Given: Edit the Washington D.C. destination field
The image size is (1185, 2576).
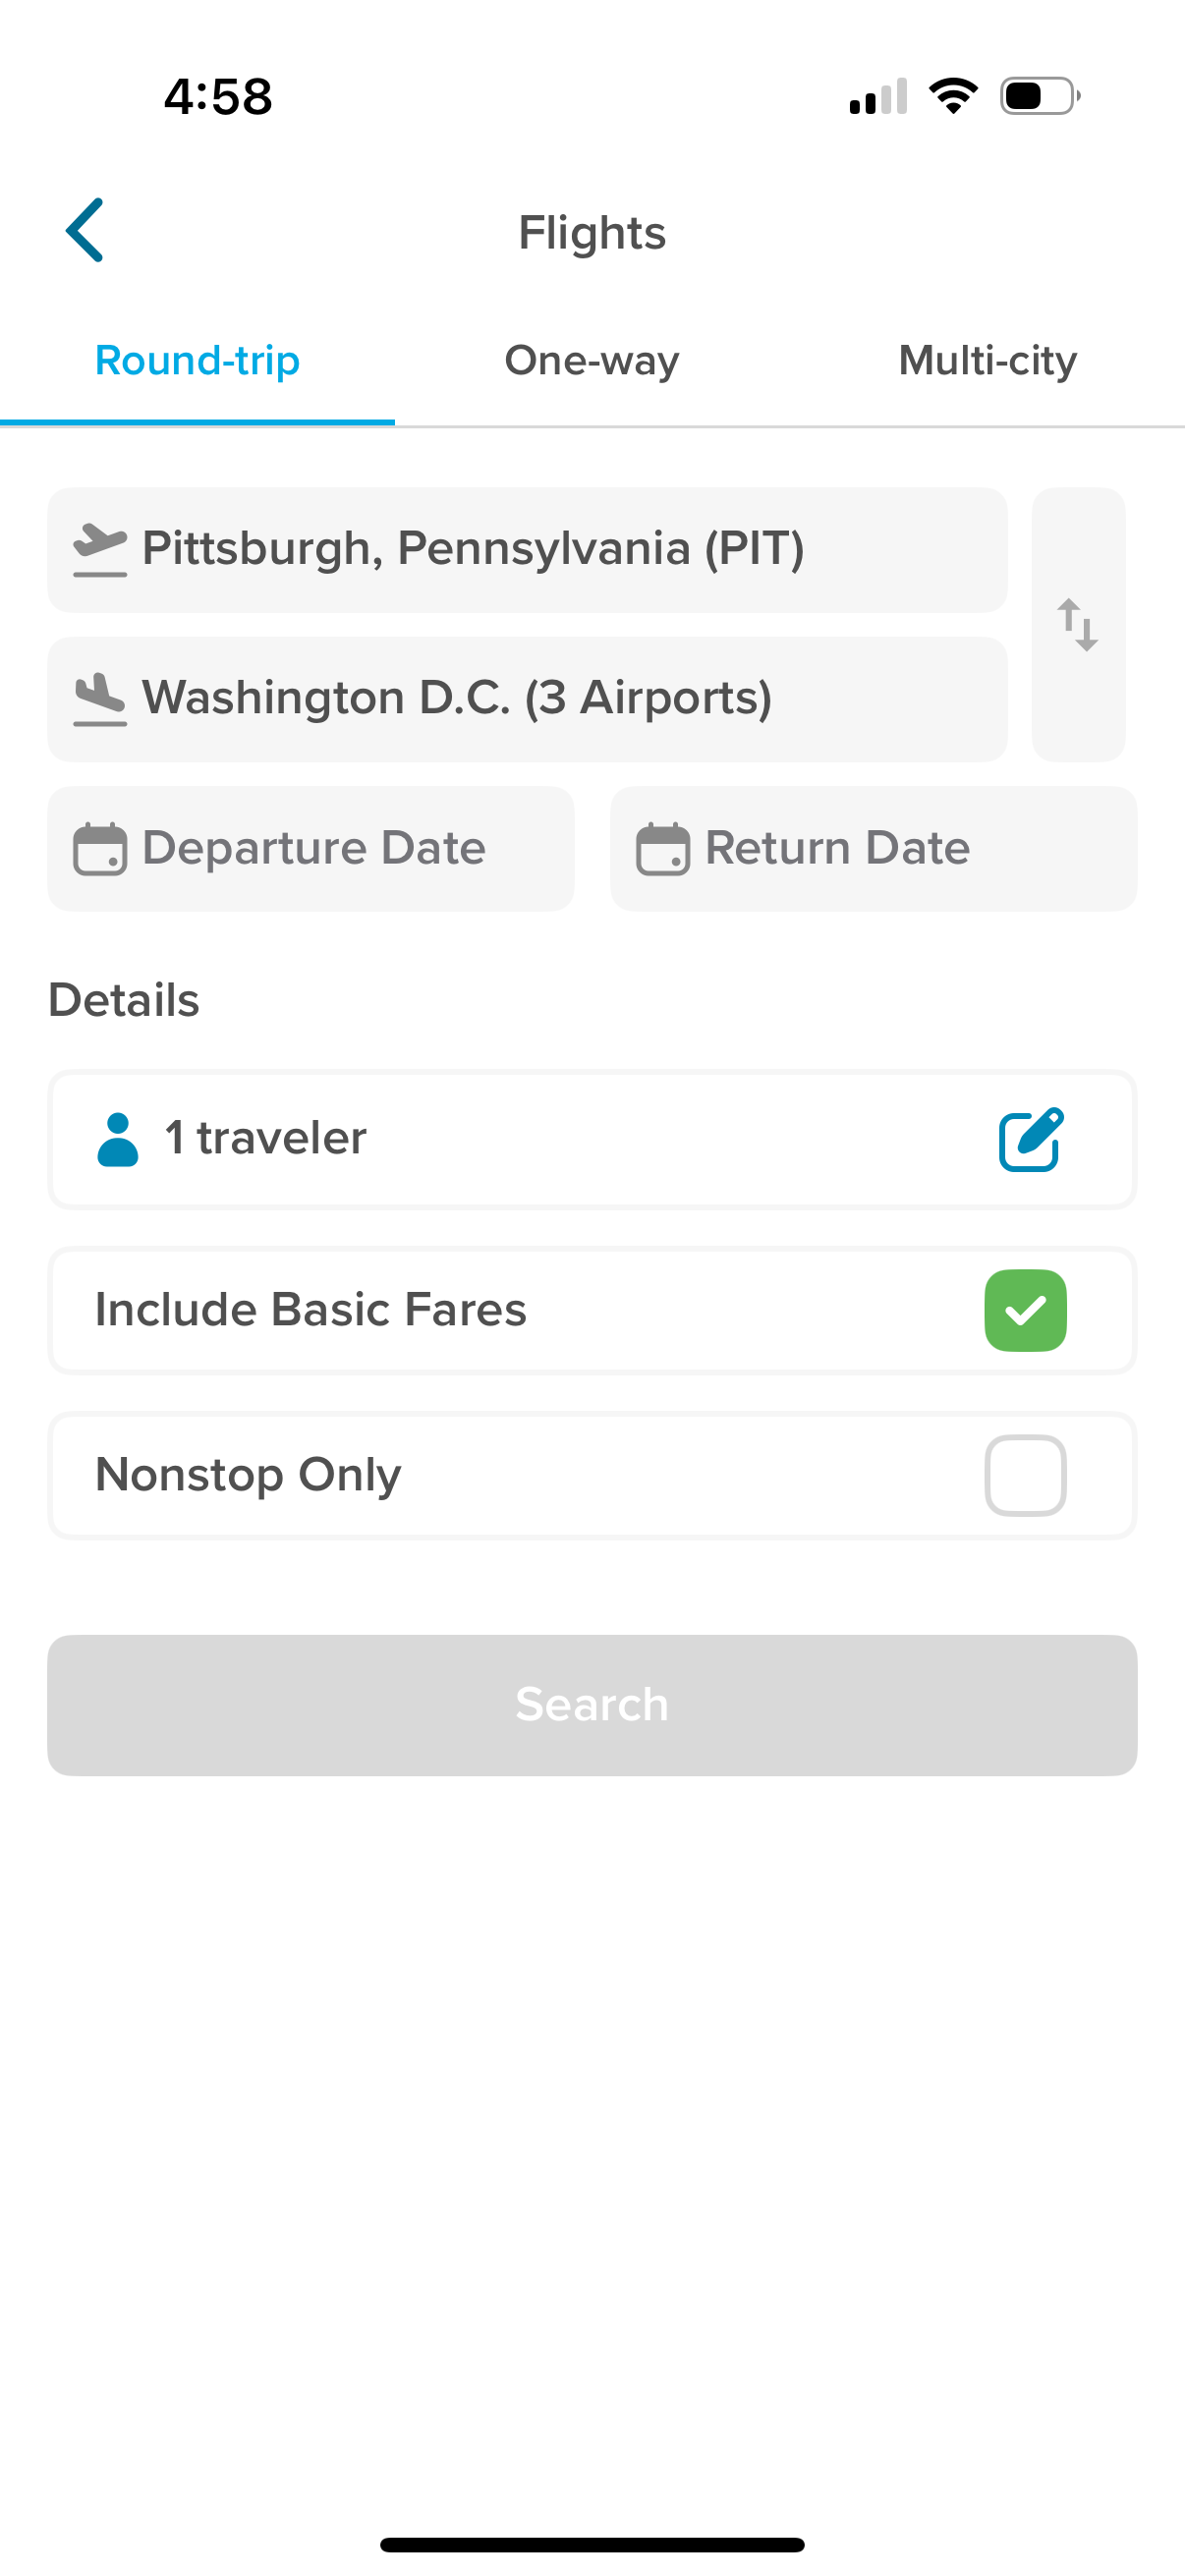Looking at the screenshot, I should pyautogui.click(x=527, y=699).
